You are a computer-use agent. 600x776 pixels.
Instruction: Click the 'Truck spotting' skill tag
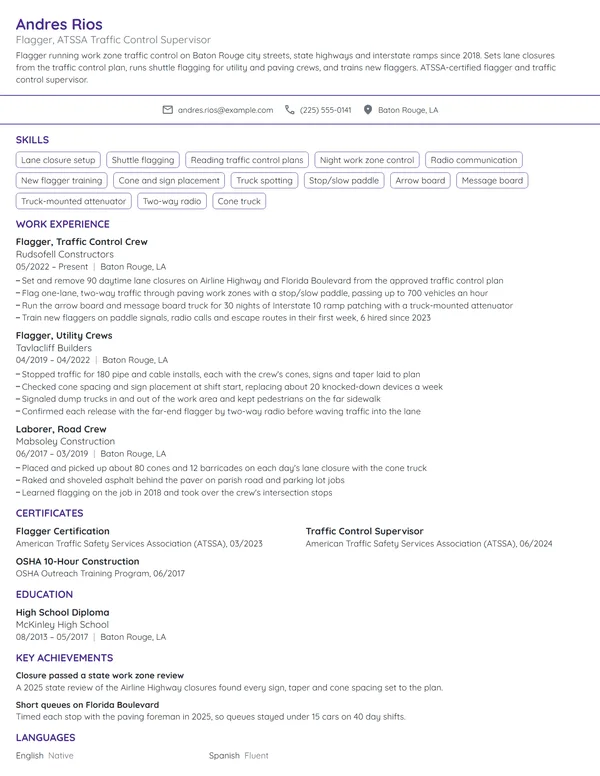tap(264, 181)
